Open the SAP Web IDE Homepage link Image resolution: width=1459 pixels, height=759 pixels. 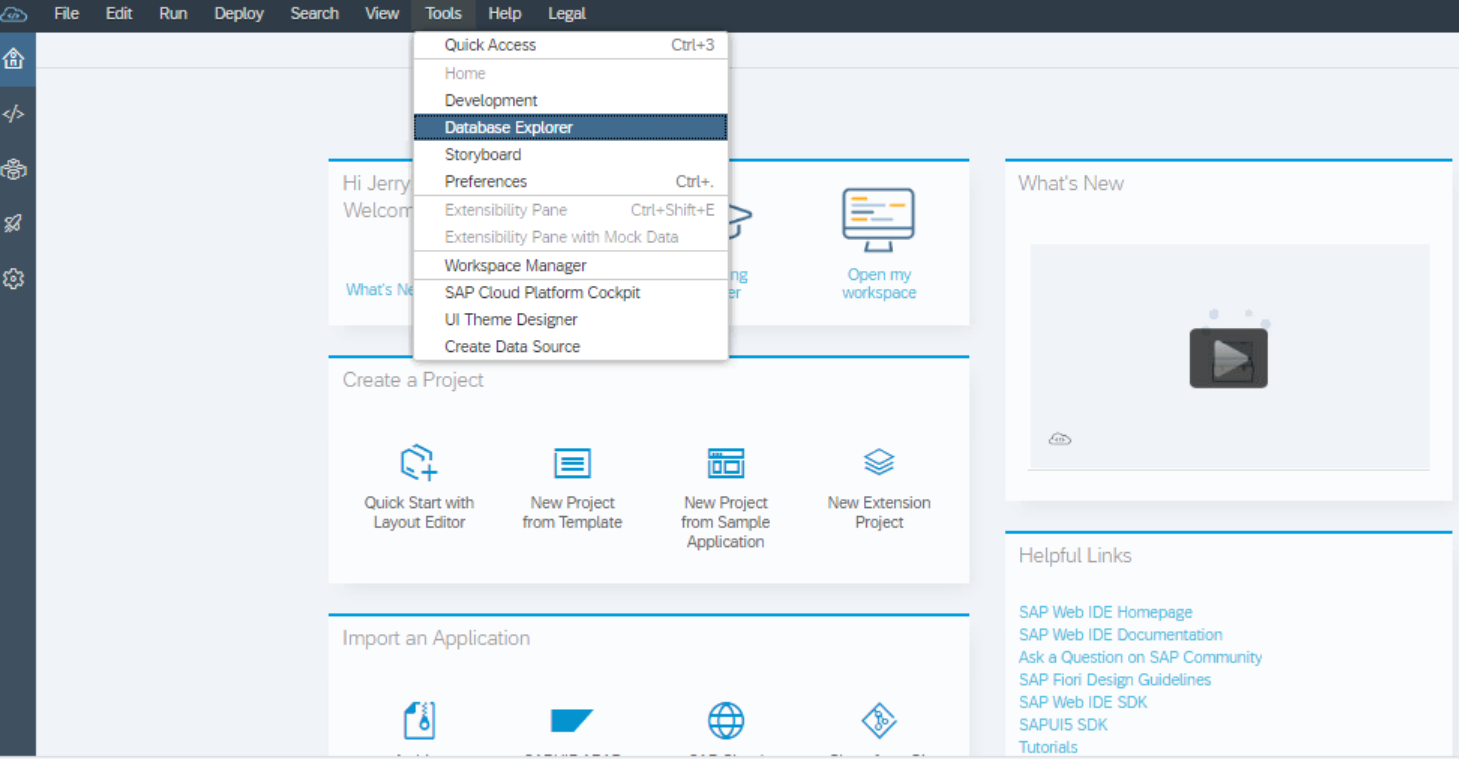1105,612
